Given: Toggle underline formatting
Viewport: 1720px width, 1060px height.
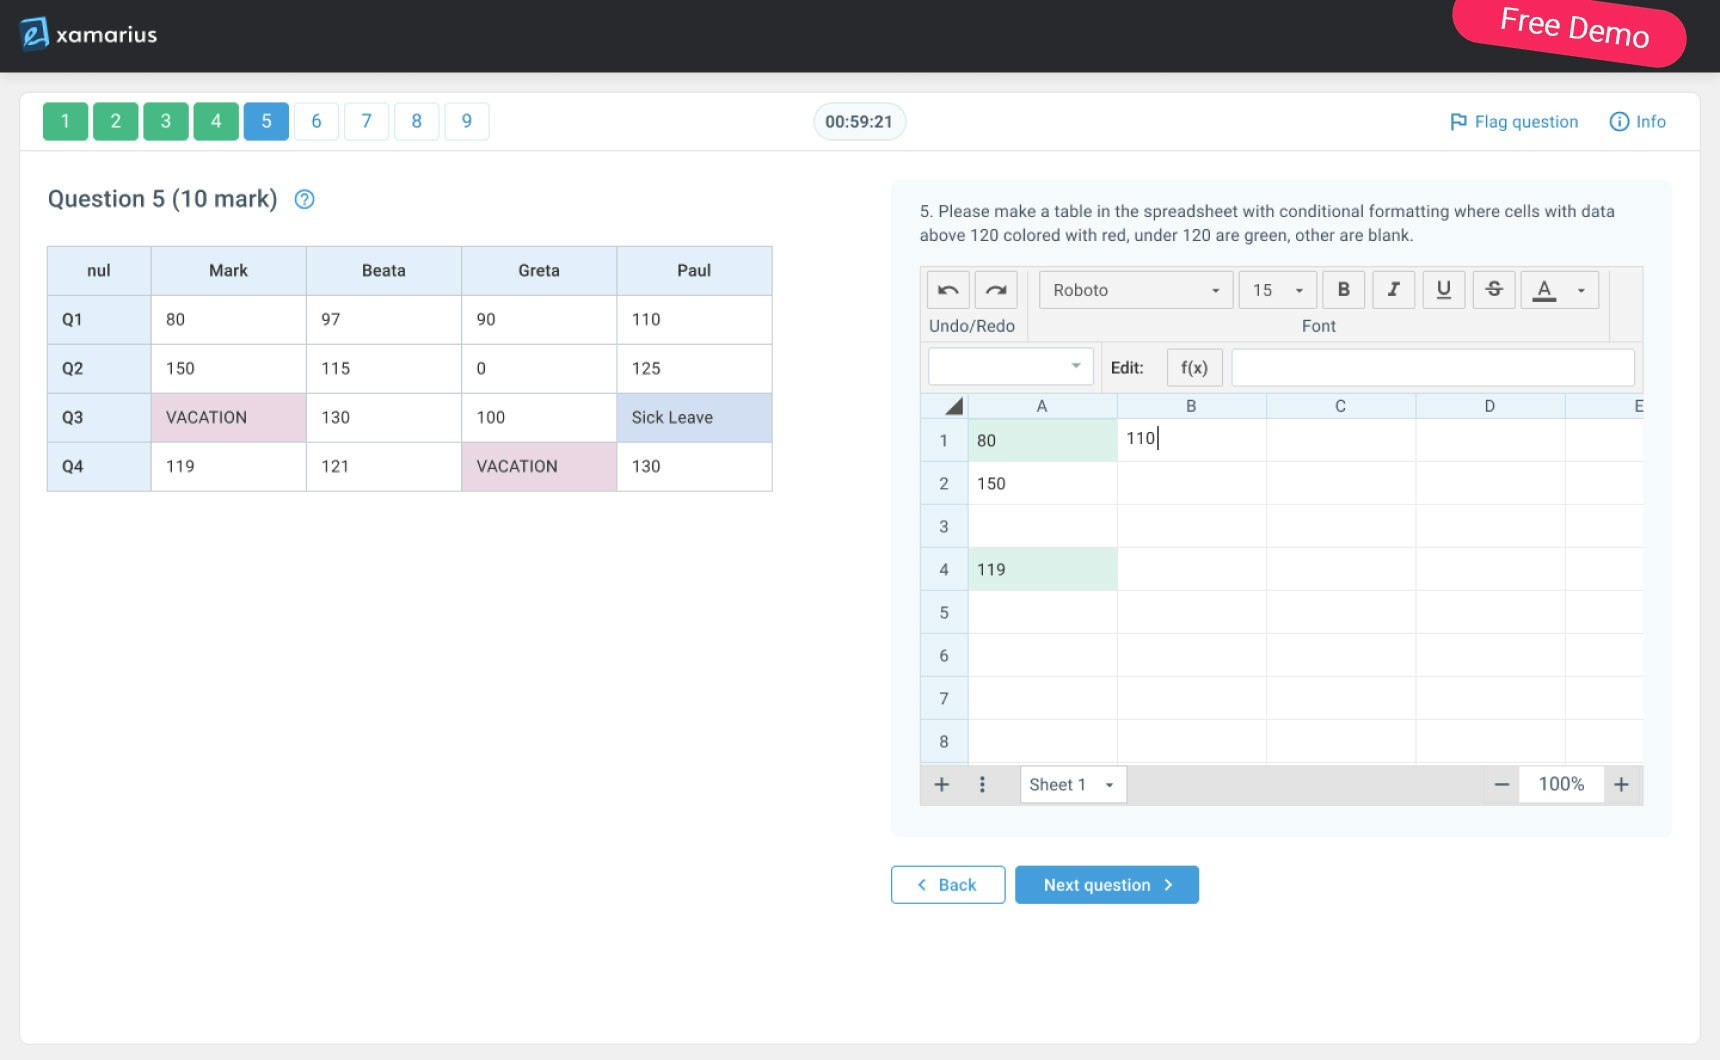Looking at the screenshot, I should 1444,290.
